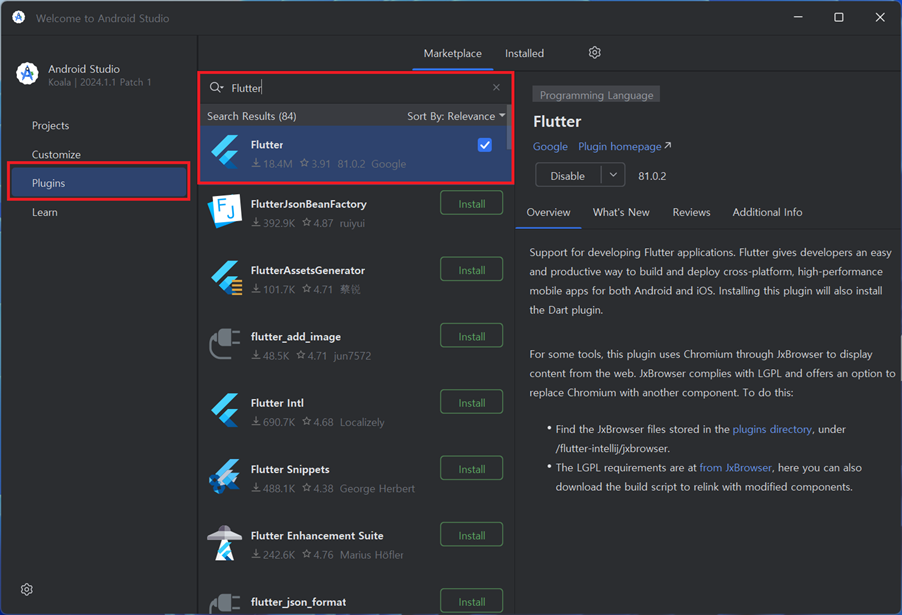This screenshot has width=902, height=615.
Task: Click the Flutter Snippets plugin icon
Action: pyautogui.click(x=224, y=478)
